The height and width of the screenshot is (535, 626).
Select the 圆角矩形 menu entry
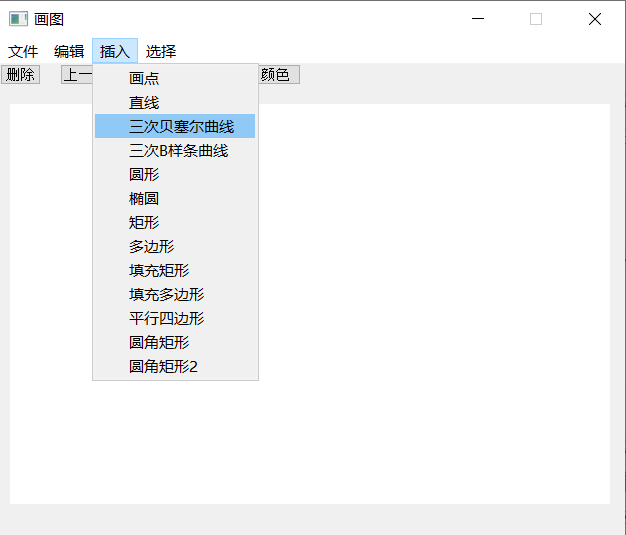[x=175, y=342]
